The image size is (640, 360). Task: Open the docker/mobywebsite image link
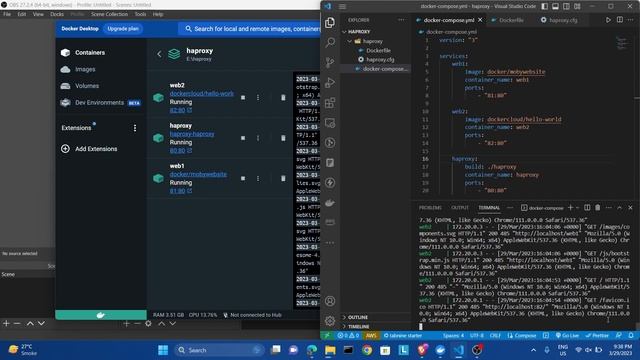pos(198,174)
